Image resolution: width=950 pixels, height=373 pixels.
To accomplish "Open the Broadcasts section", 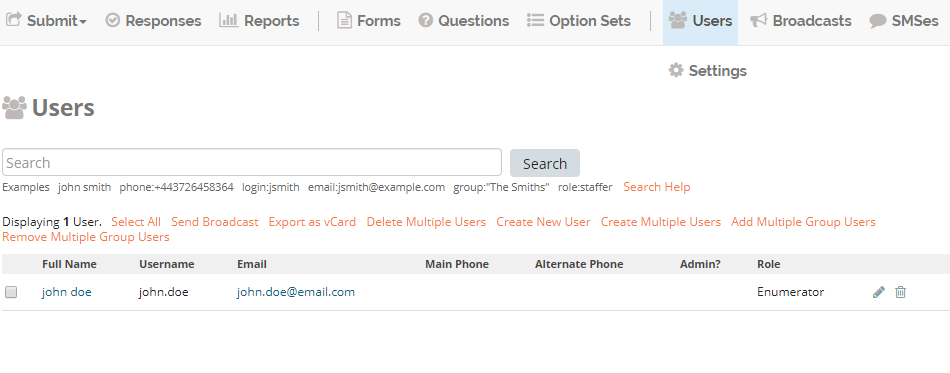I will (x=801, y=21).
